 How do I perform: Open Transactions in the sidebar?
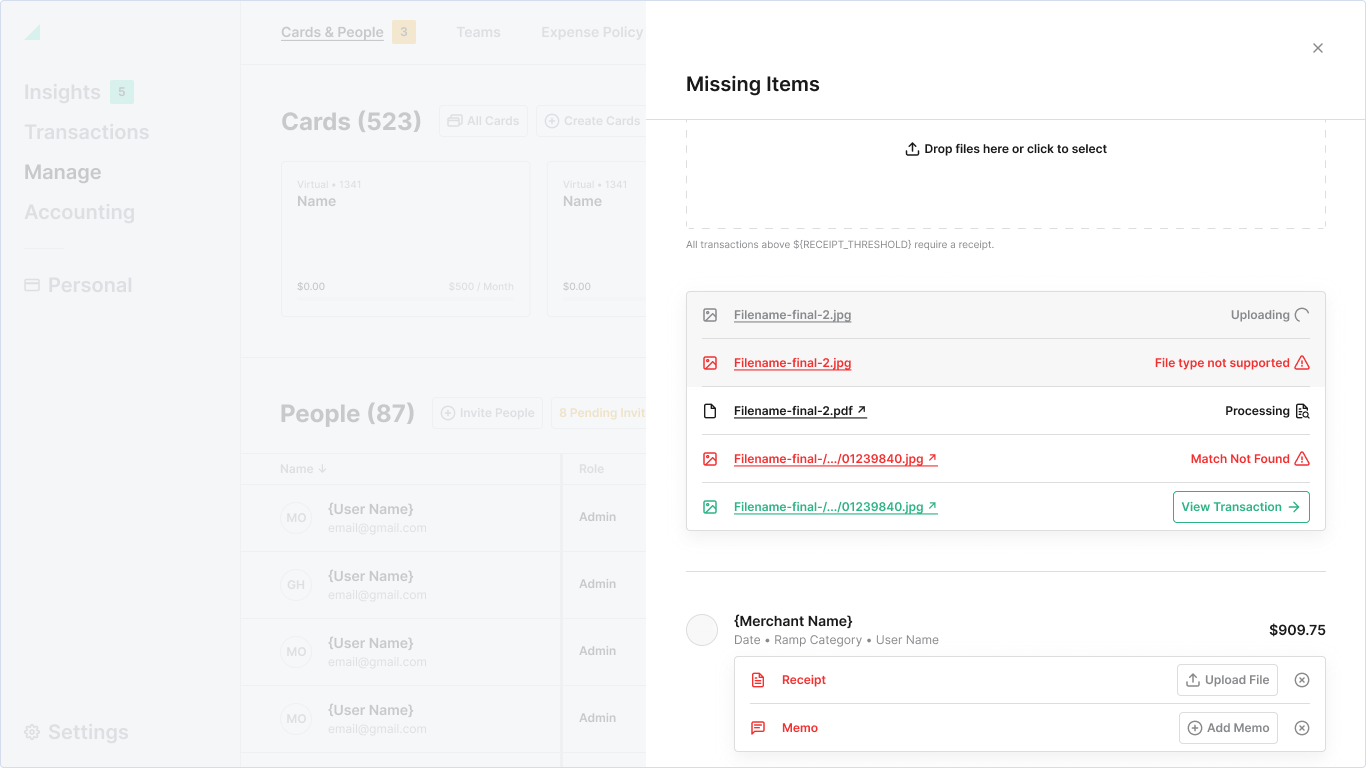[x=86, y=132]
